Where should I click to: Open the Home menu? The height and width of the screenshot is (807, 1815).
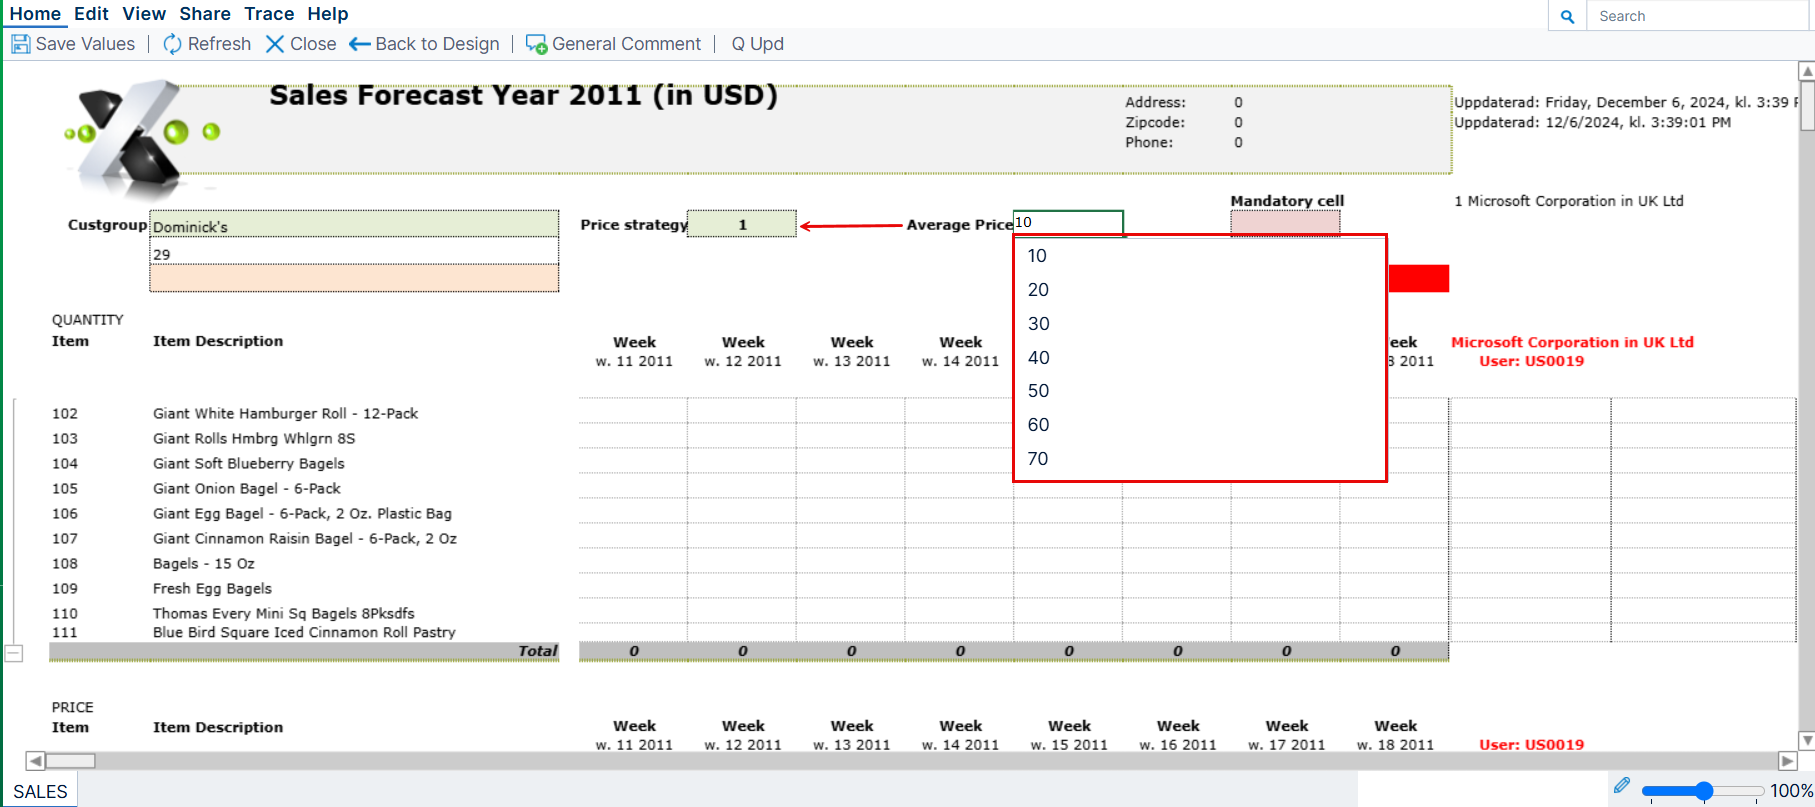[x=35, y=14]
